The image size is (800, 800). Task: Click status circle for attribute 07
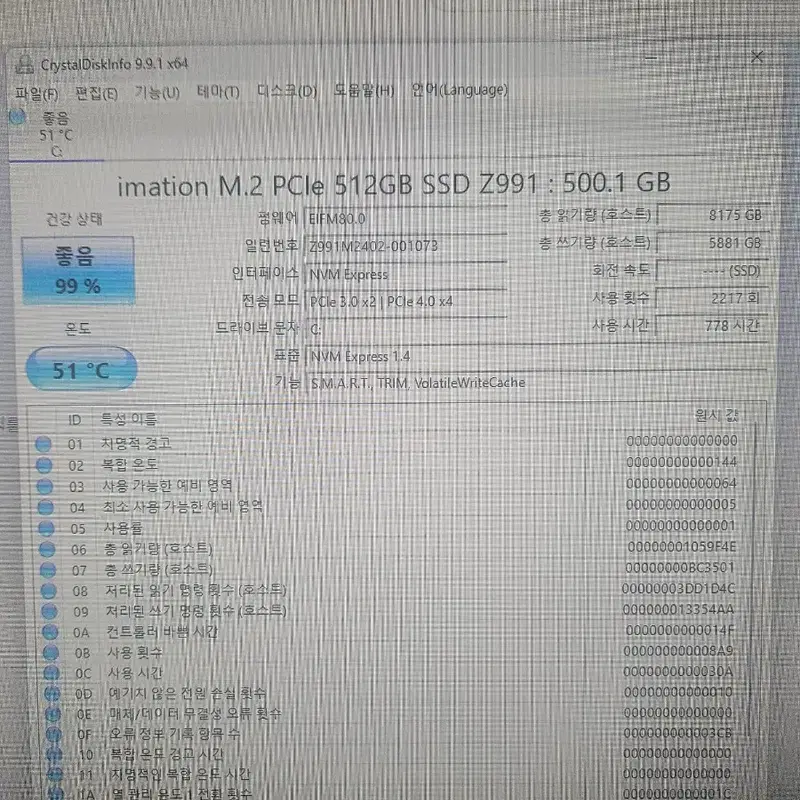(48, 570)
